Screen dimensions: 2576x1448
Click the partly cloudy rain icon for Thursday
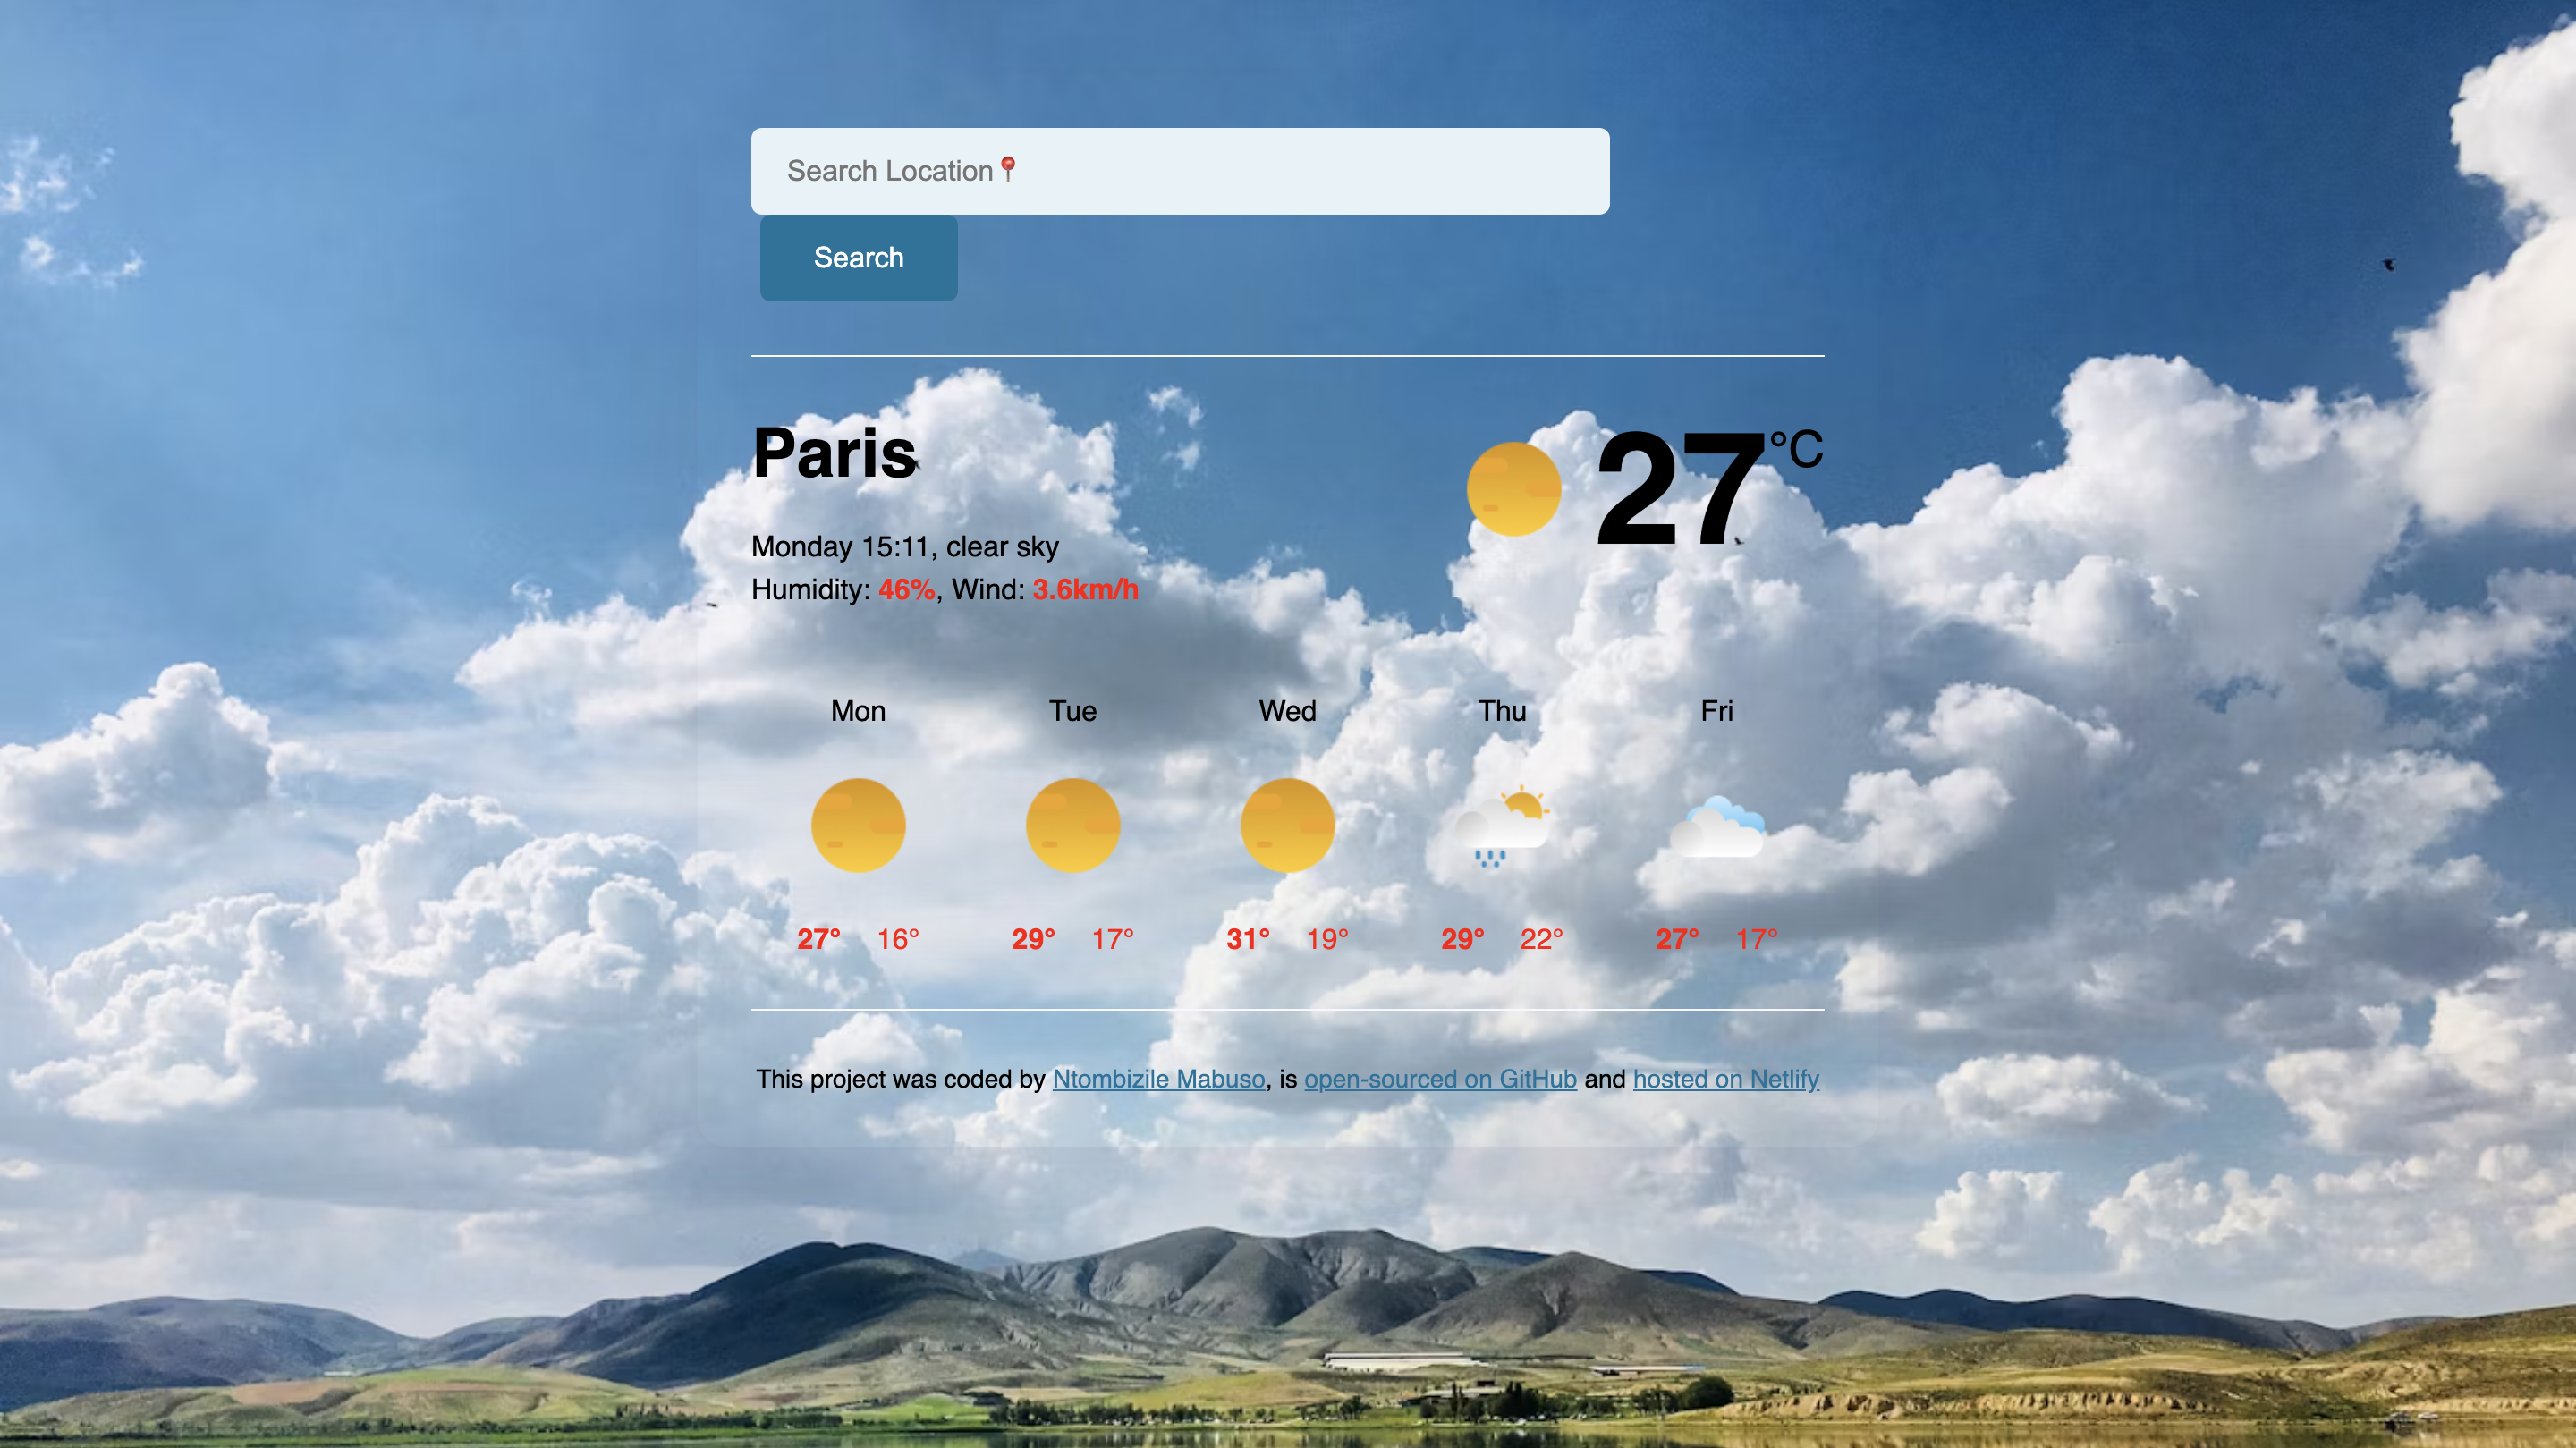pos(1500,823)
